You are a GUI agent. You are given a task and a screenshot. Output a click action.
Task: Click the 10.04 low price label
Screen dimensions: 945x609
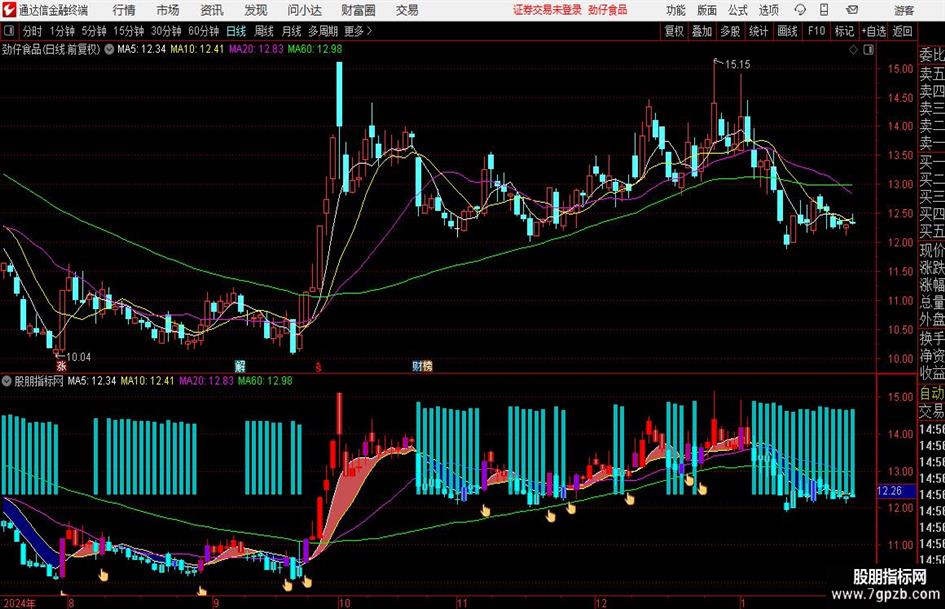pos(78,357)
